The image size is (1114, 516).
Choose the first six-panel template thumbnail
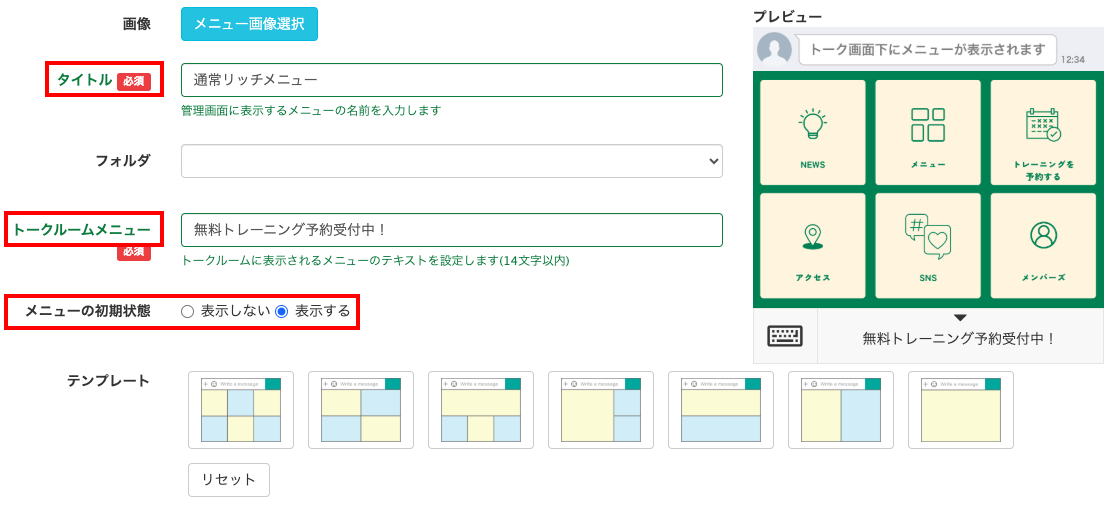[241, 410]
